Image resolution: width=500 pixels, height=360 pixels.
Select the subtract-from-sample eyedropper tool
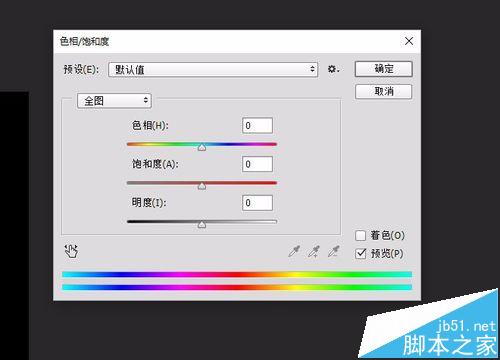(333, 251)
